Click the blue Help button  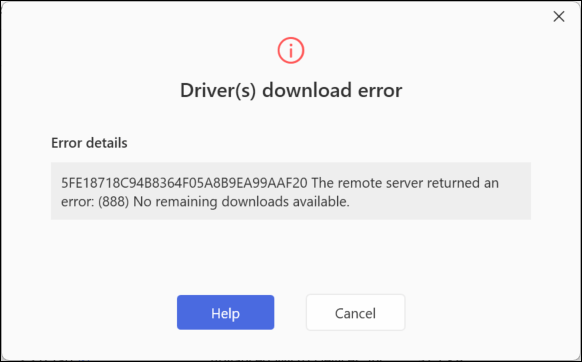225,312
